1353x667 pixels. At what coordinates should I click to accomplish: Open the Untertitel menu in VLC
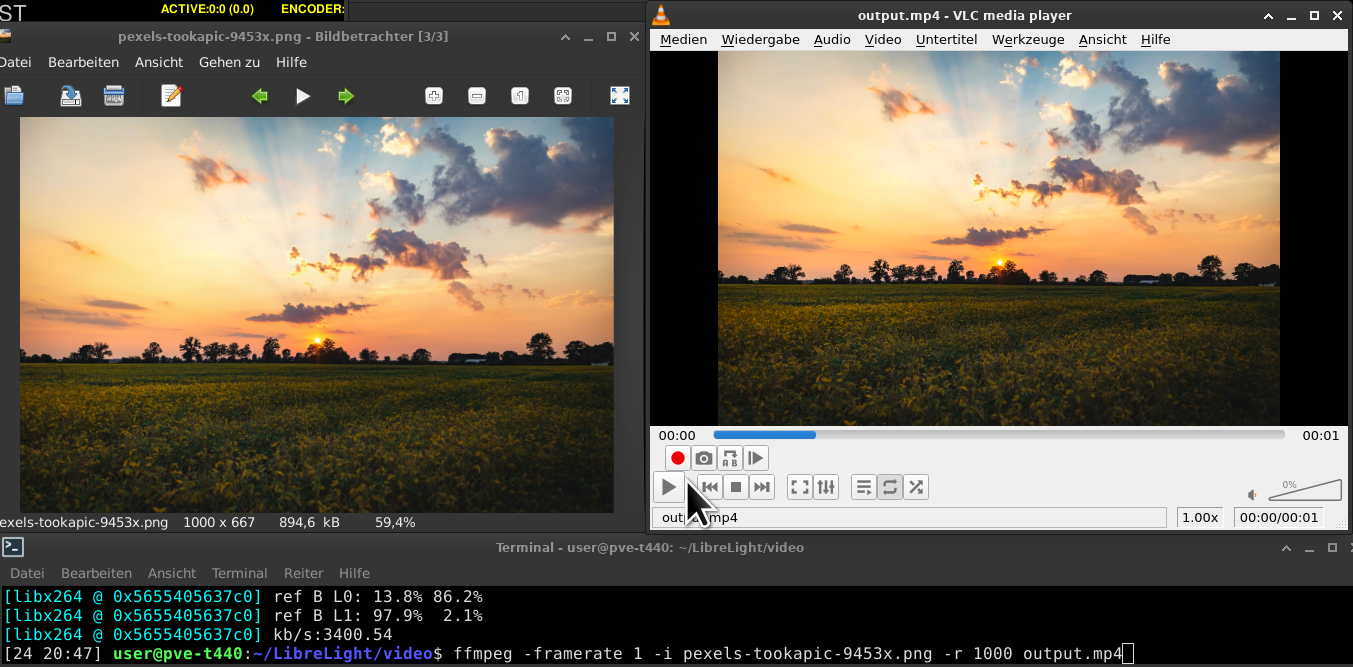pyautogui.click(x=946, y=40)
